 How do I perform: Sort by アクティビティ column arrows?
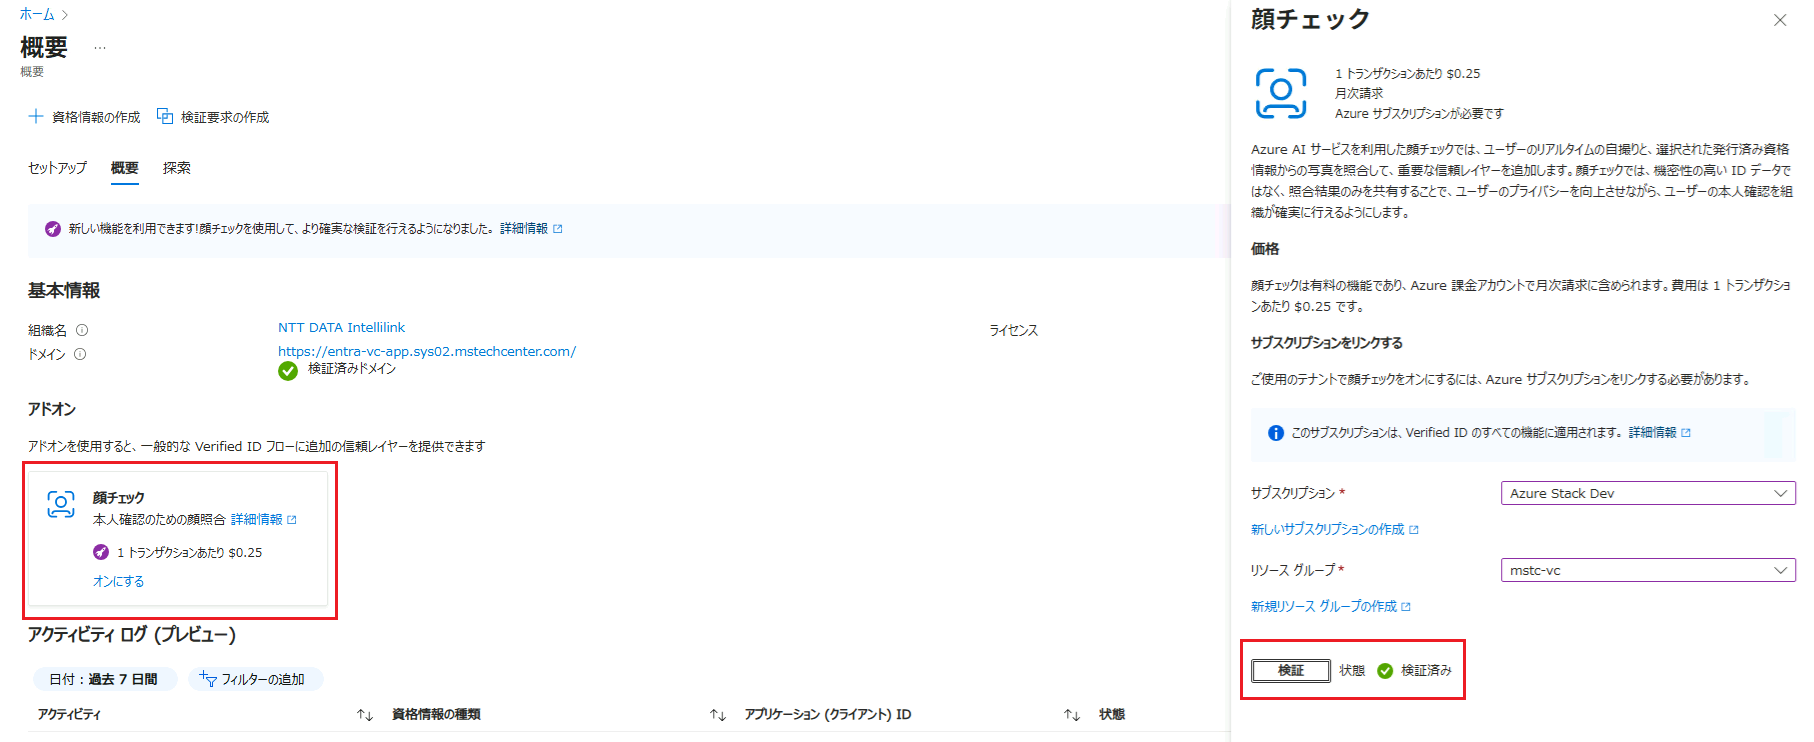(x=365, y=715)
